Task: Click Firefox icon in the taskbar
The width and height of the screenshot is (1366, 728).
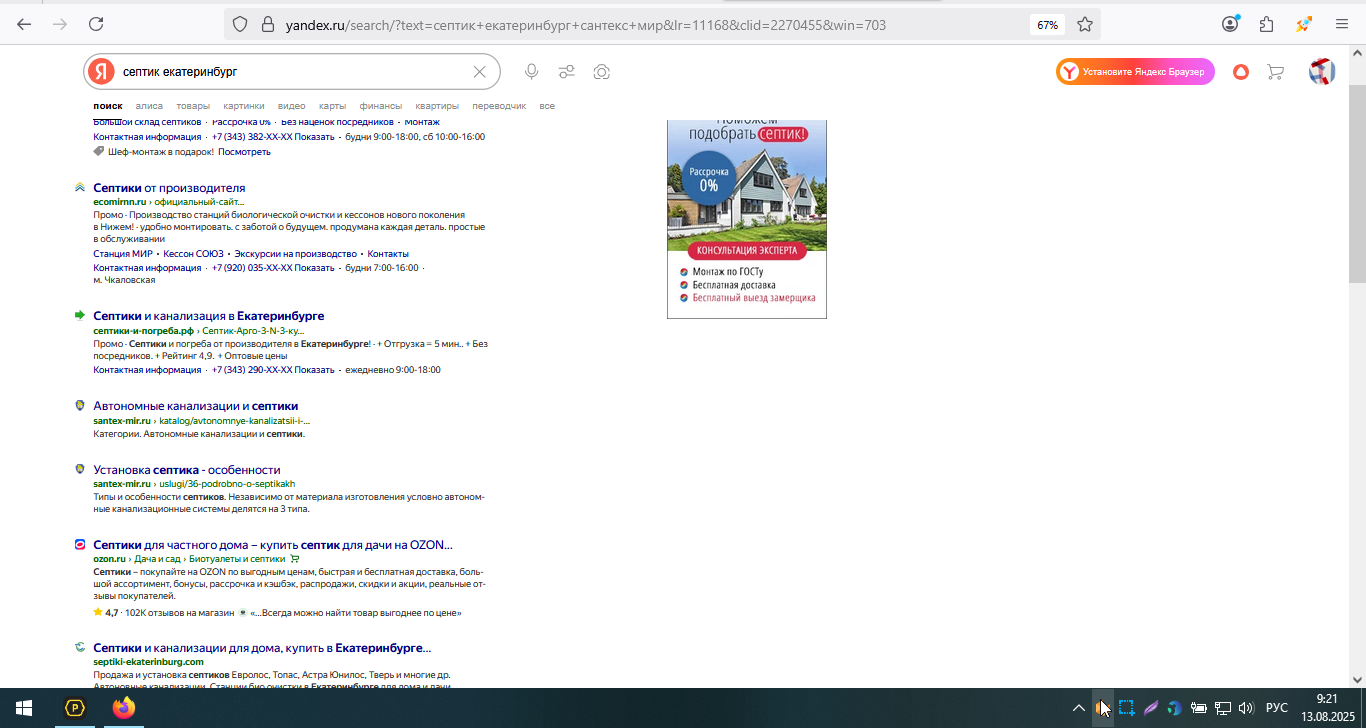Action: (x=124, y=708)
